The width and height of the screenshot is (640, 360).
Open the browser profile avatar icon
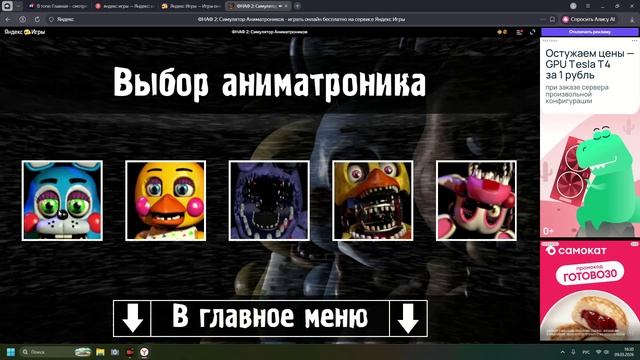click(x=573, y=6)
